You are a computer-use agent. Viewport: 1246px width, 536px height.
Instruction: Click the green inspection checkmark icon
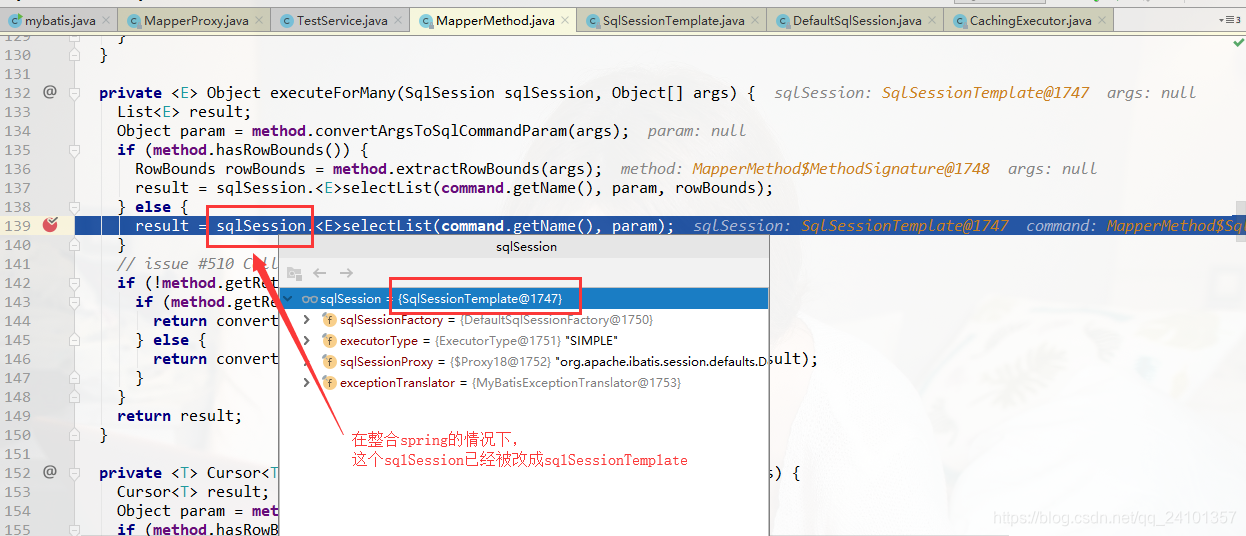[x=1238, y=42]
